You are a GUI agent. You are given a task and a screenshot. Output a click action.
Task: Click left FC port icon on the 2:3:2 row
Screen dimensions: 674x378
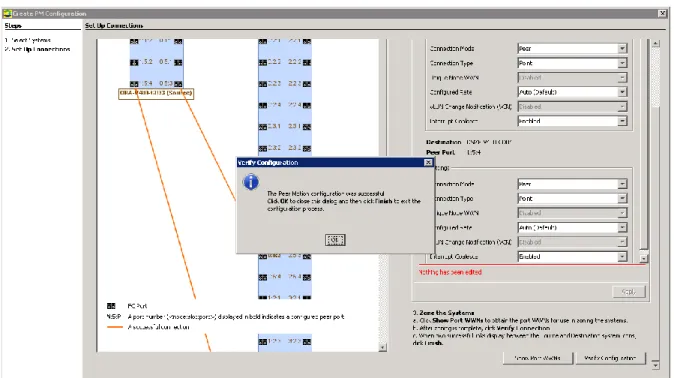(x=263, y=148)
